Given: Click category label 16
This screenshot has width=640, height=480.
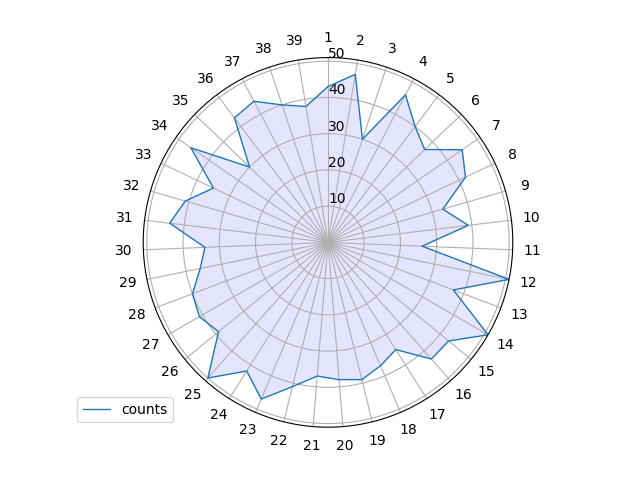Looking at the screenshot, I should [x=463, y=394].
